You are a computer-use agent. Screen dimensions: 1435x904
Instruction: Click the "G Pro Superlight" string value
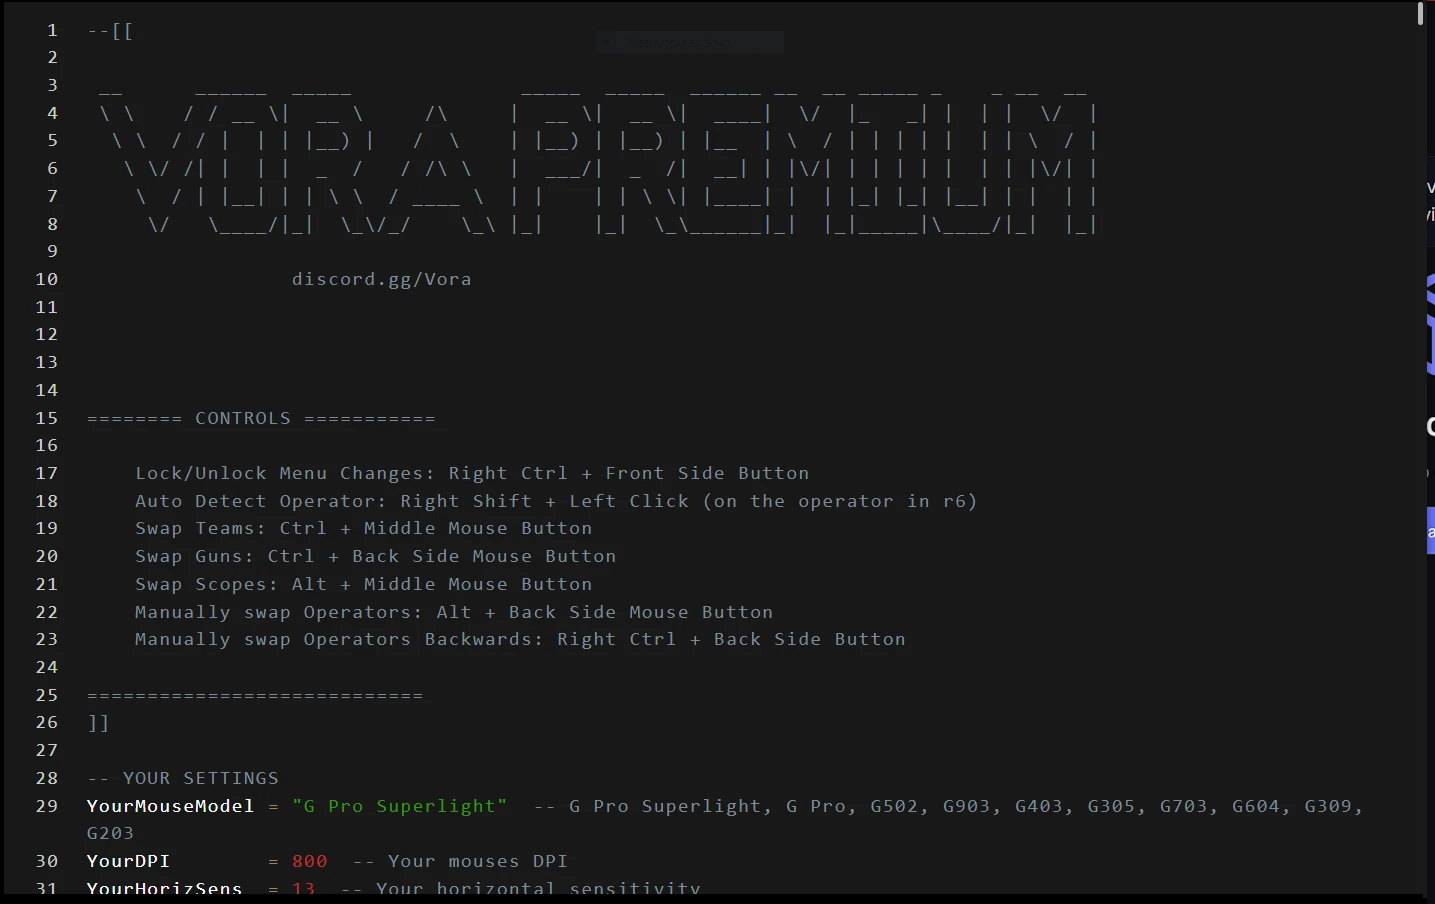point(400,806)
